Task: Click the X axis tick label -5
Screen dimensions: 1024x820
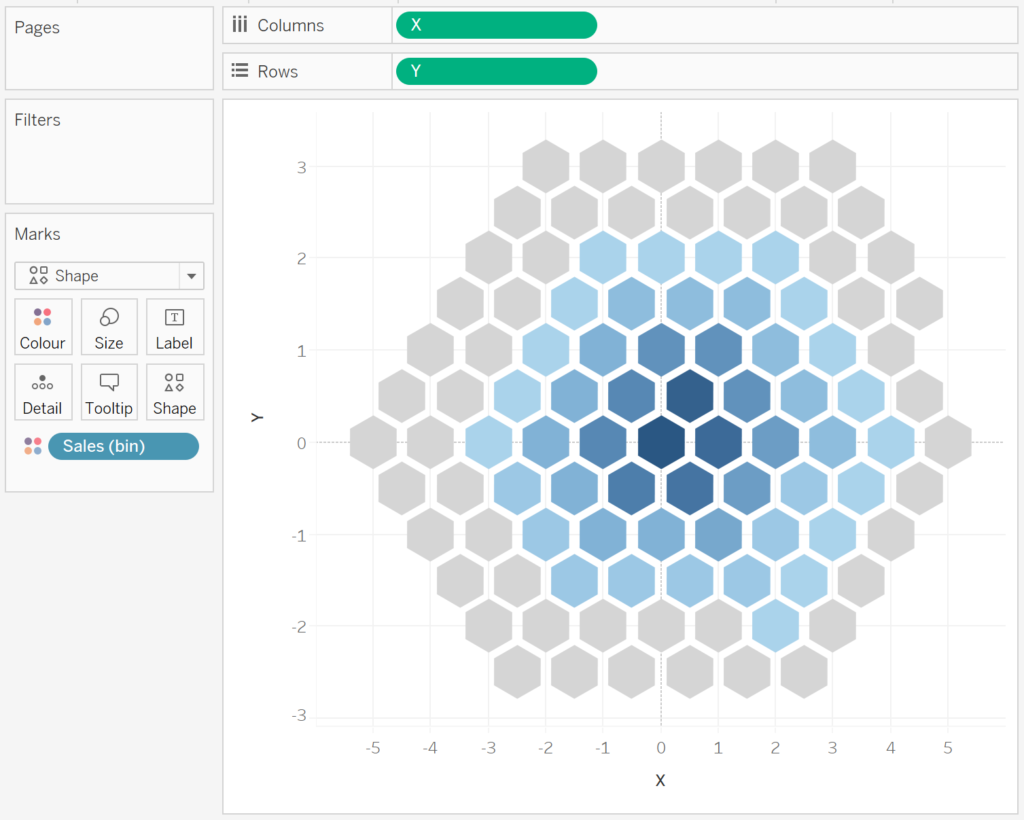Action: tap(373, 748)
